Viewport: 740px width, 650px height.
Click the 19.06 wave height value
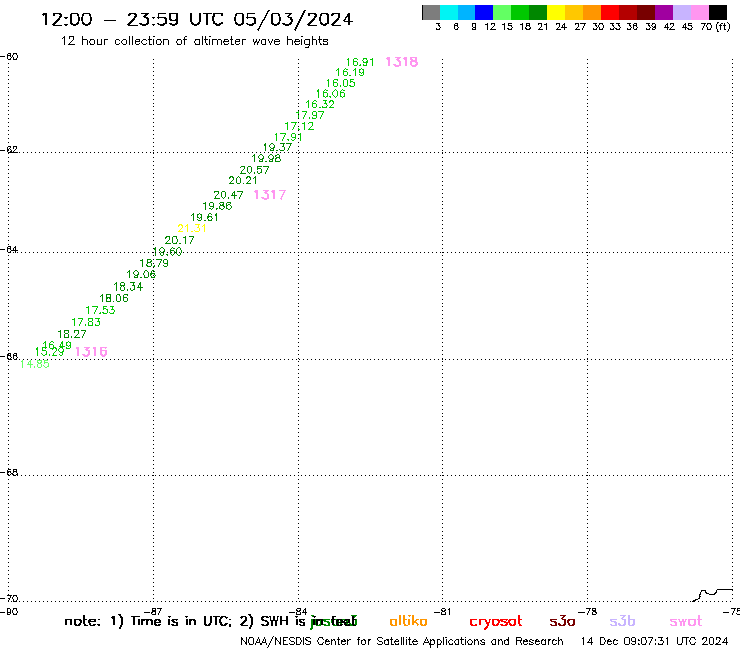click(x=141, y=275)
